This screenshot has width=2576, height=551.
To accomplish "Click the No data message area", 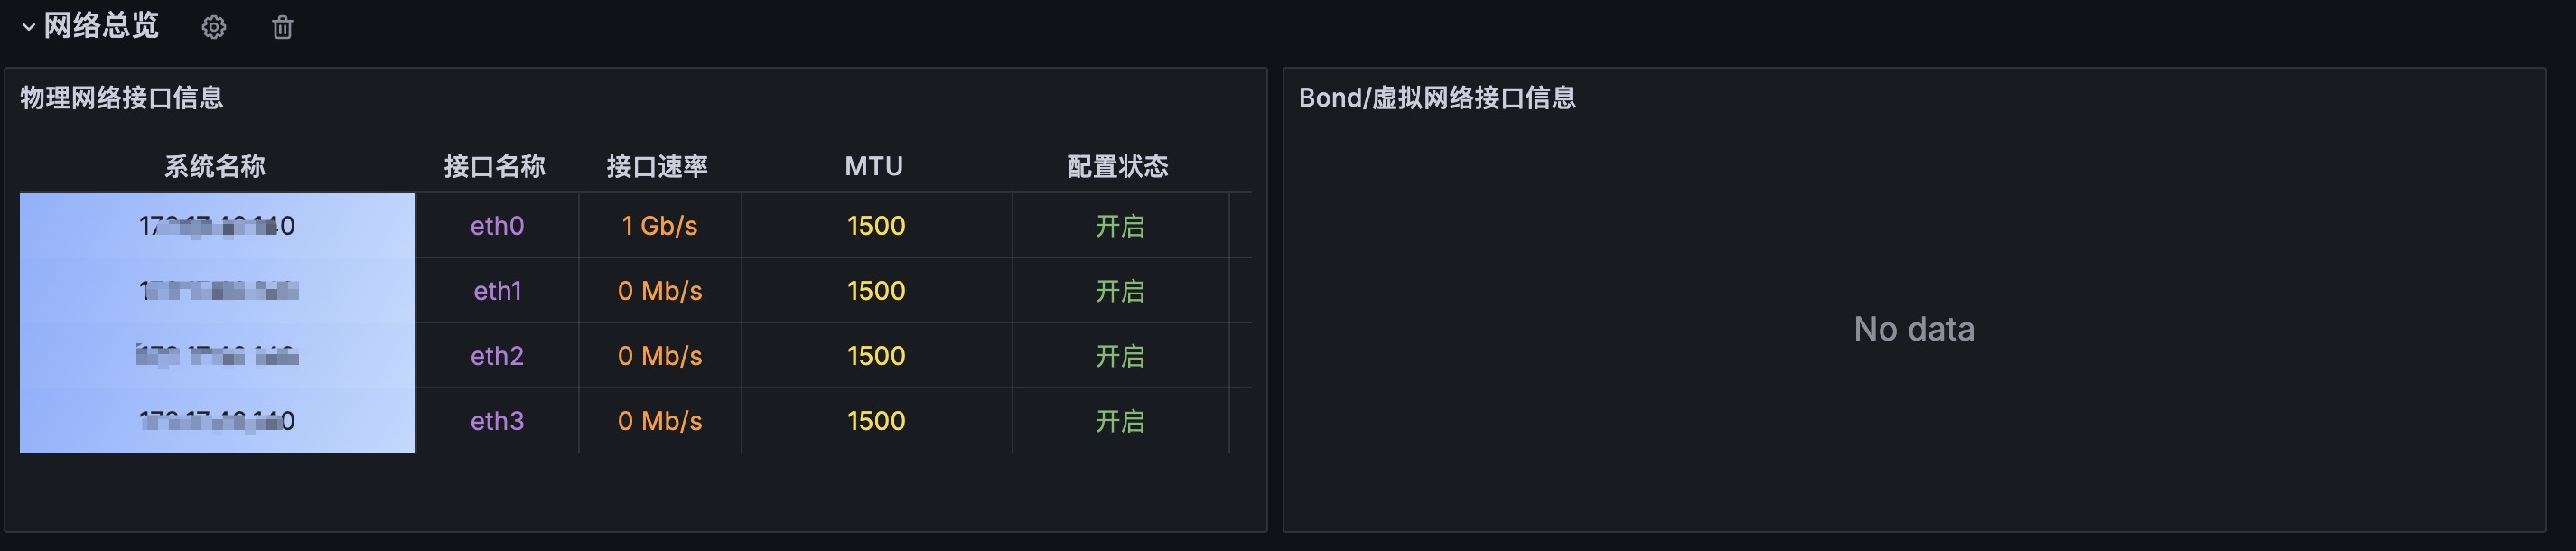I will tap(1914, 329).
